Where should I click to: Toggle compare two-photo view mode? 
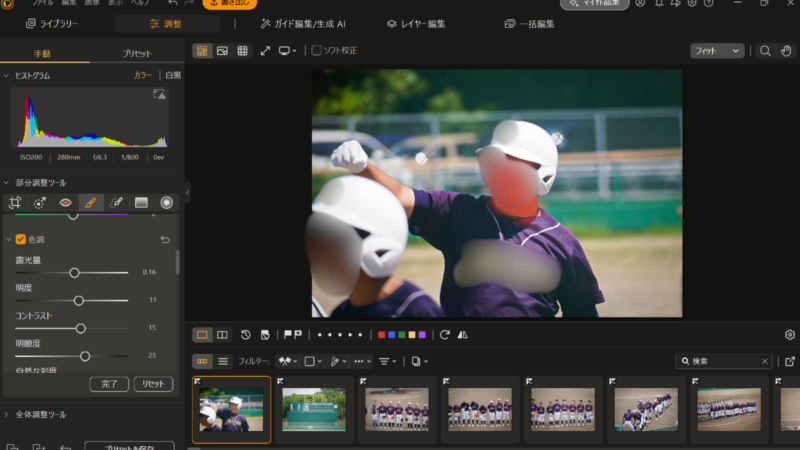[222, 335]
